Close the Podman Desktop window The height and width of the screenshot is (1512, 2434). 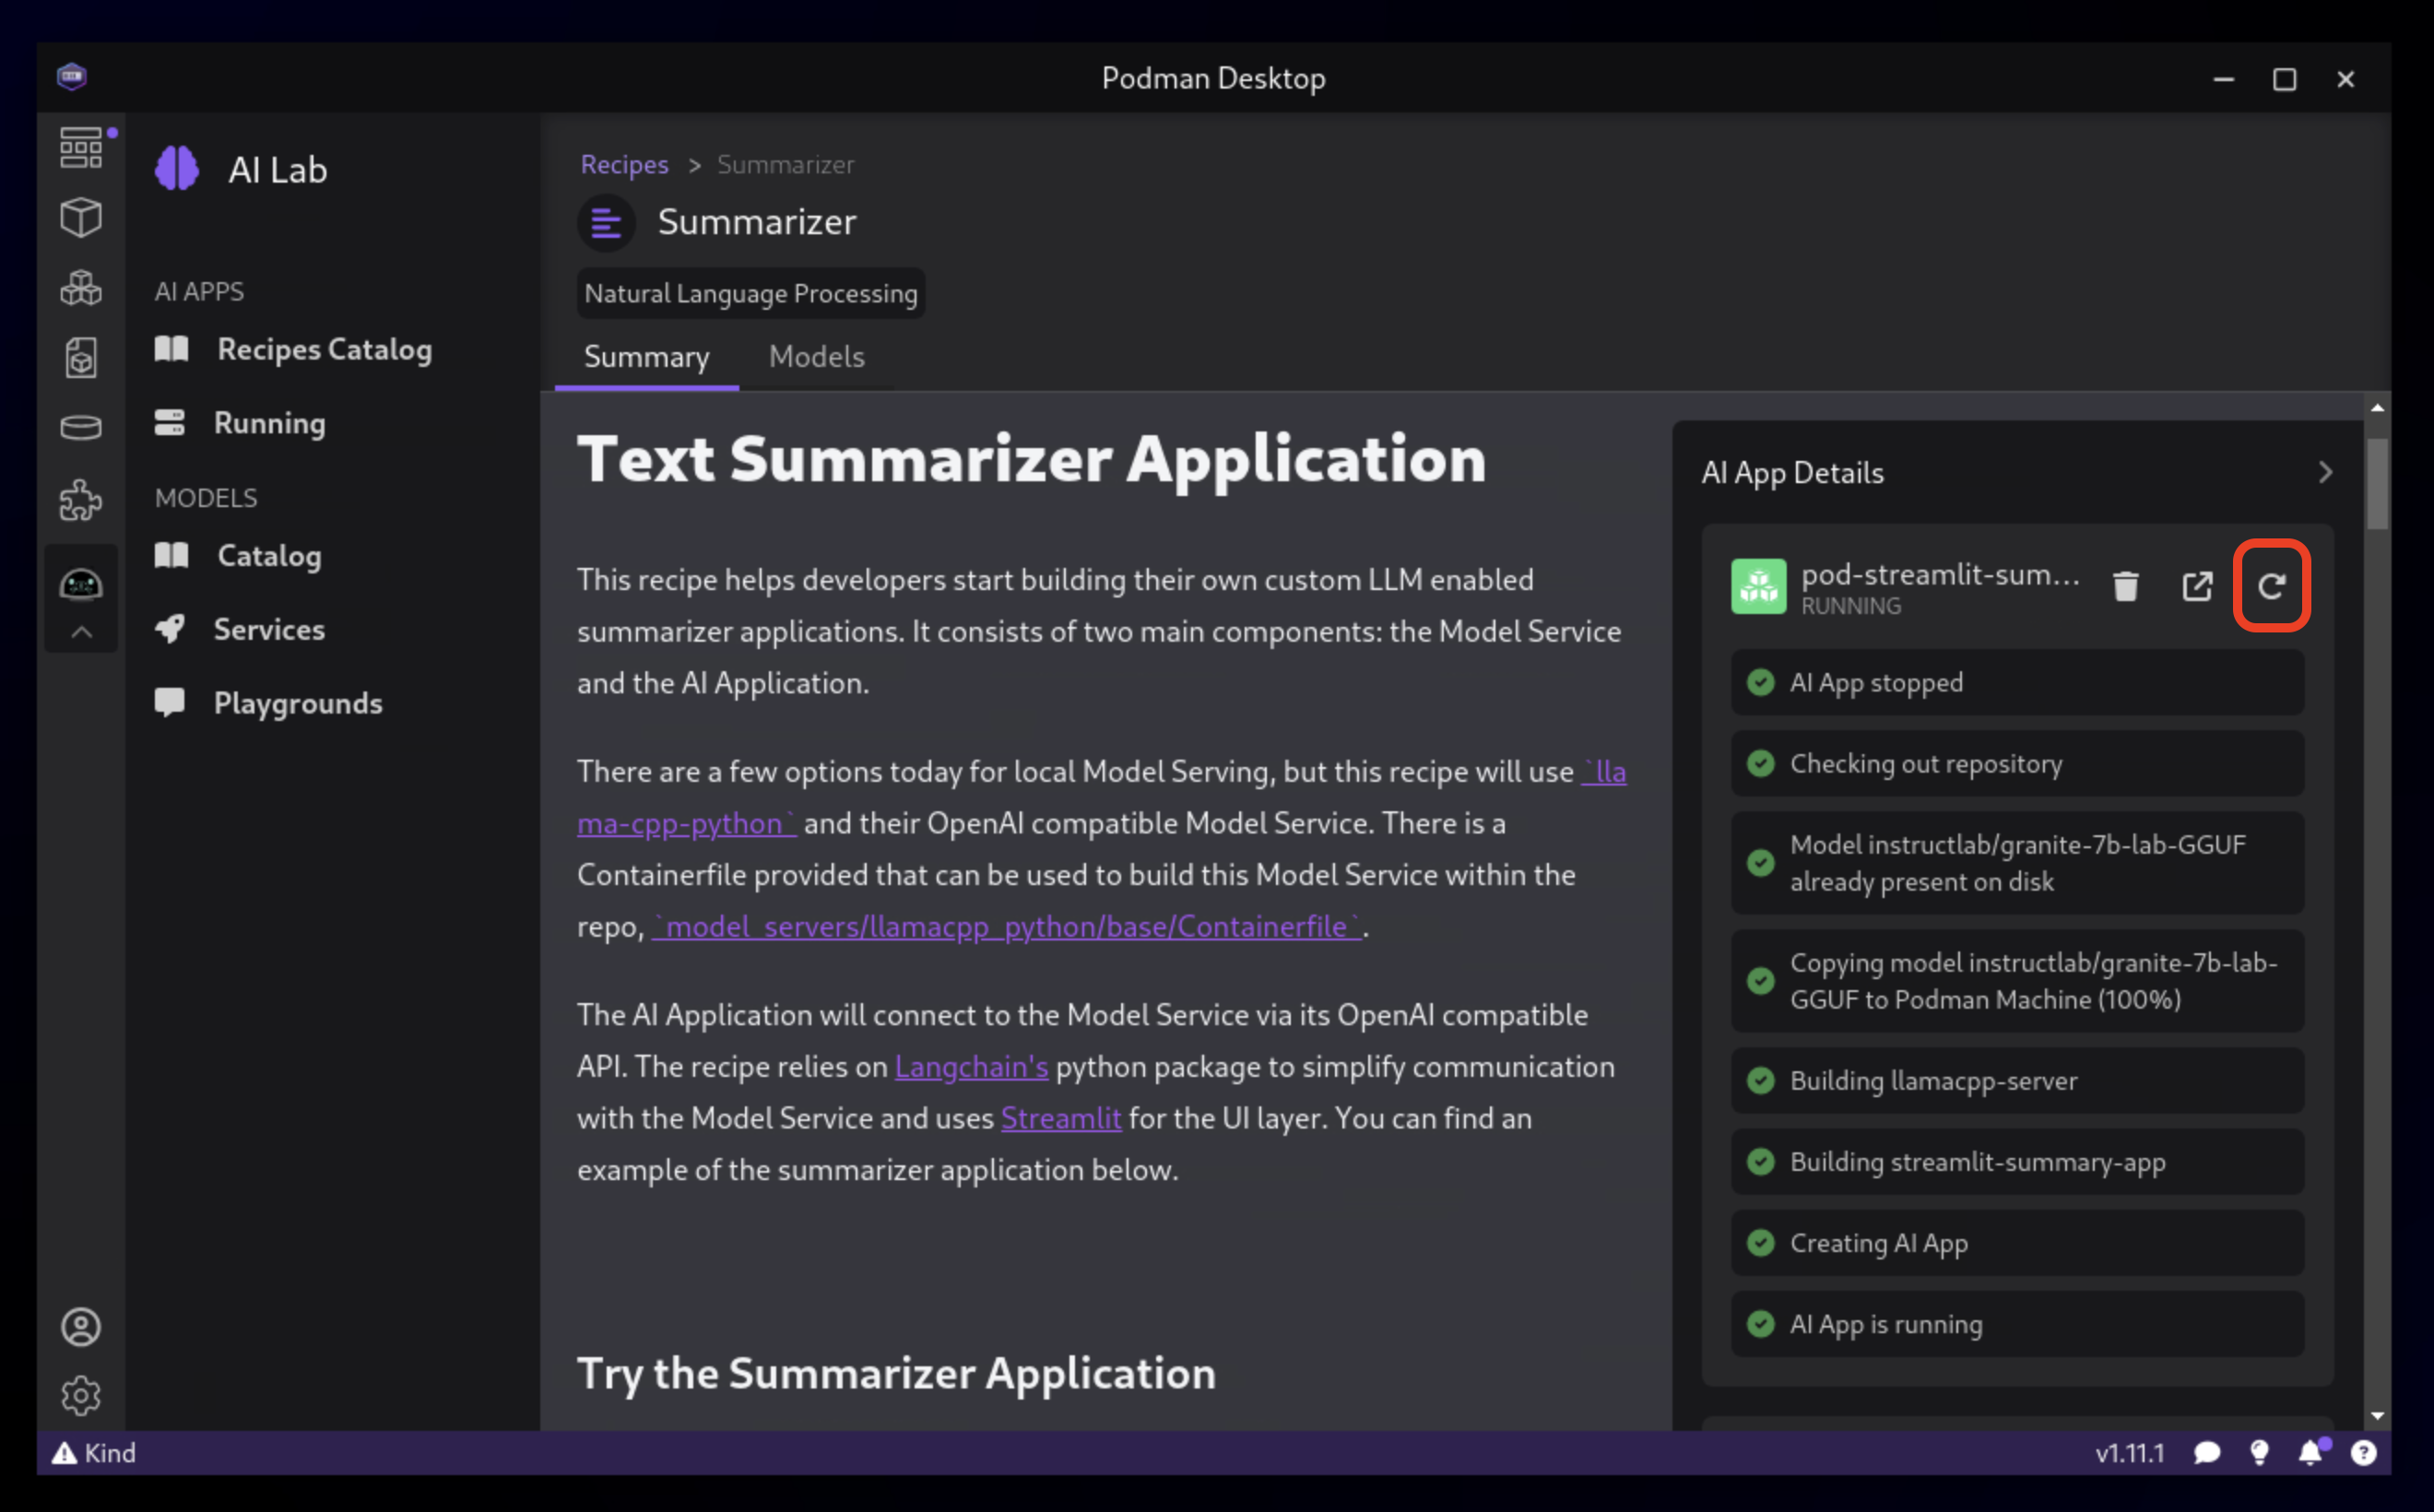[x=2345, y=79]
